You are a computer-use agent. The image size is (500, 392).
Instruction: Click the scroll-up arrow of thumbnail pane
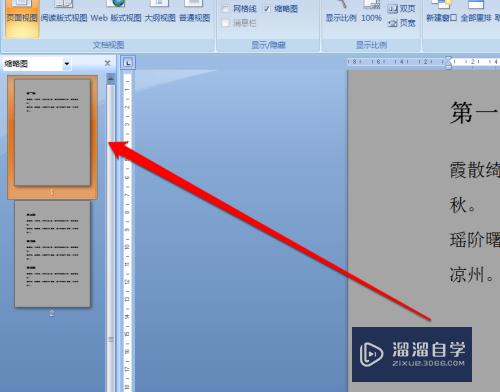click(111, 79)
